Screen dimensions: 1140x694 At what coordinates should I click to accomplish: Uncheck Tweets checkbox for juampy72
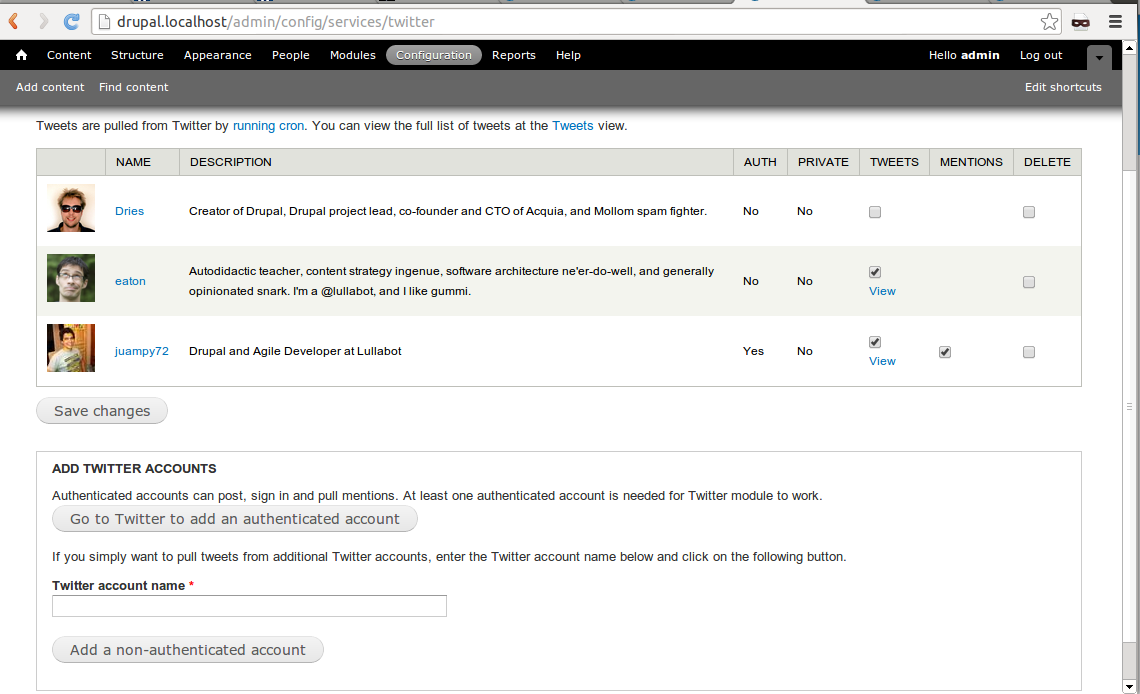875,342
